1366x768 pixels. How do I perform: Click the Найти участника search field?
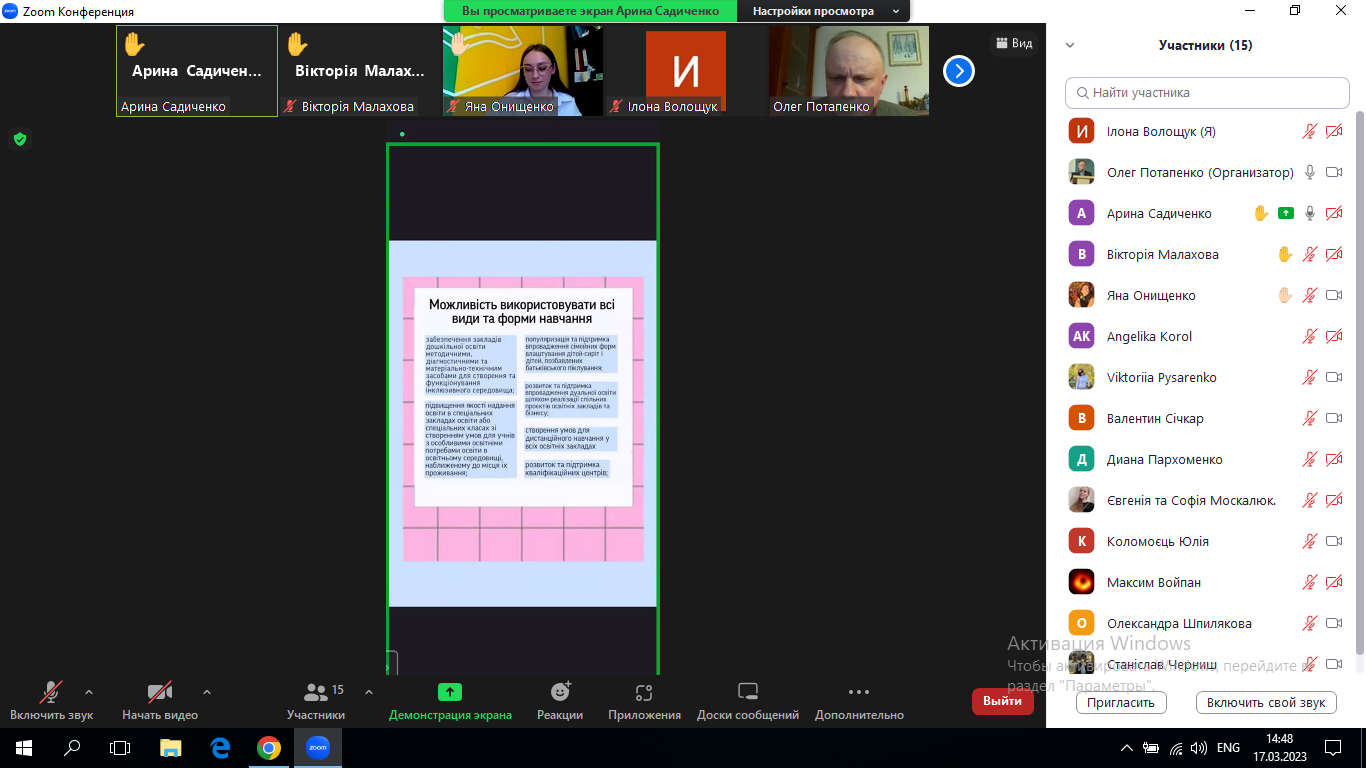tap(1207, 93)
